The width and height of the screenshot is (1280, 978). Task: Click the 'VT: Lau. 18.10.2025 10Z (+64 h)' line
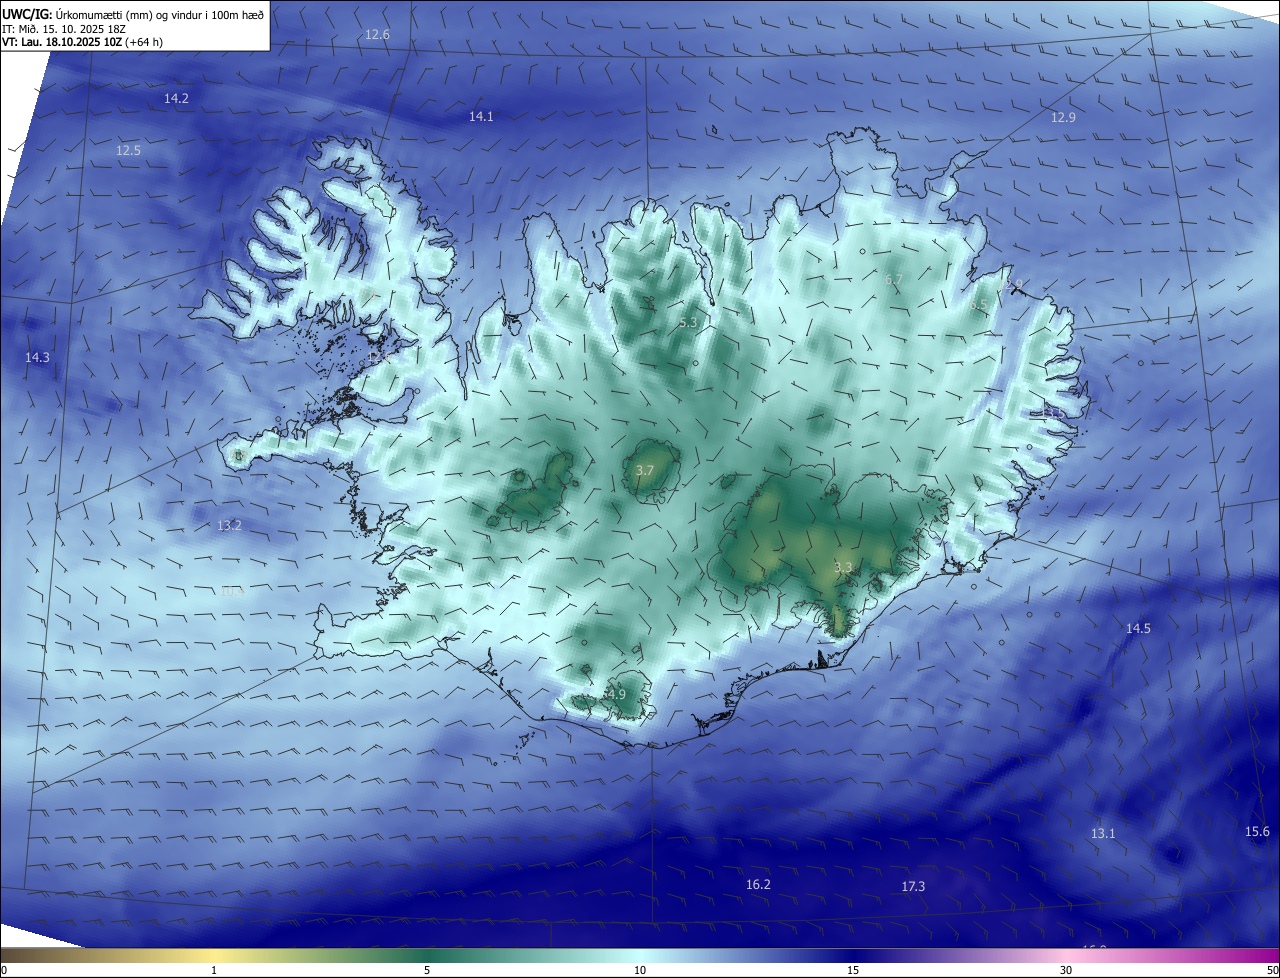[x=83, y=42]
